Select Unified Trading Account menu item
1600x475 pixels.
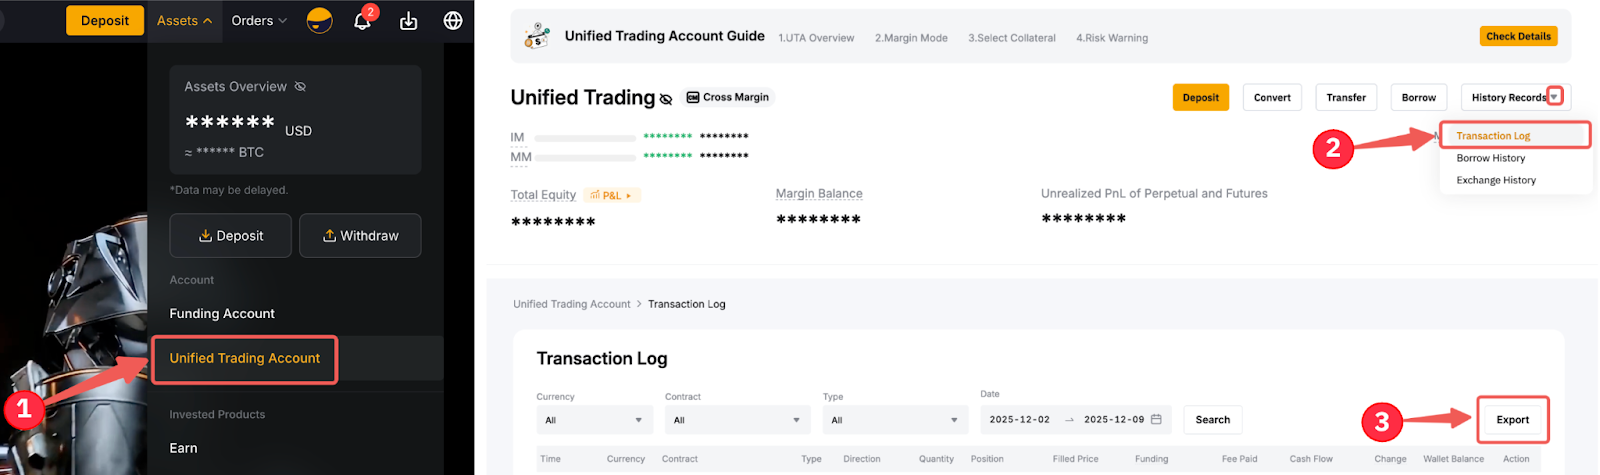(245, 358)
